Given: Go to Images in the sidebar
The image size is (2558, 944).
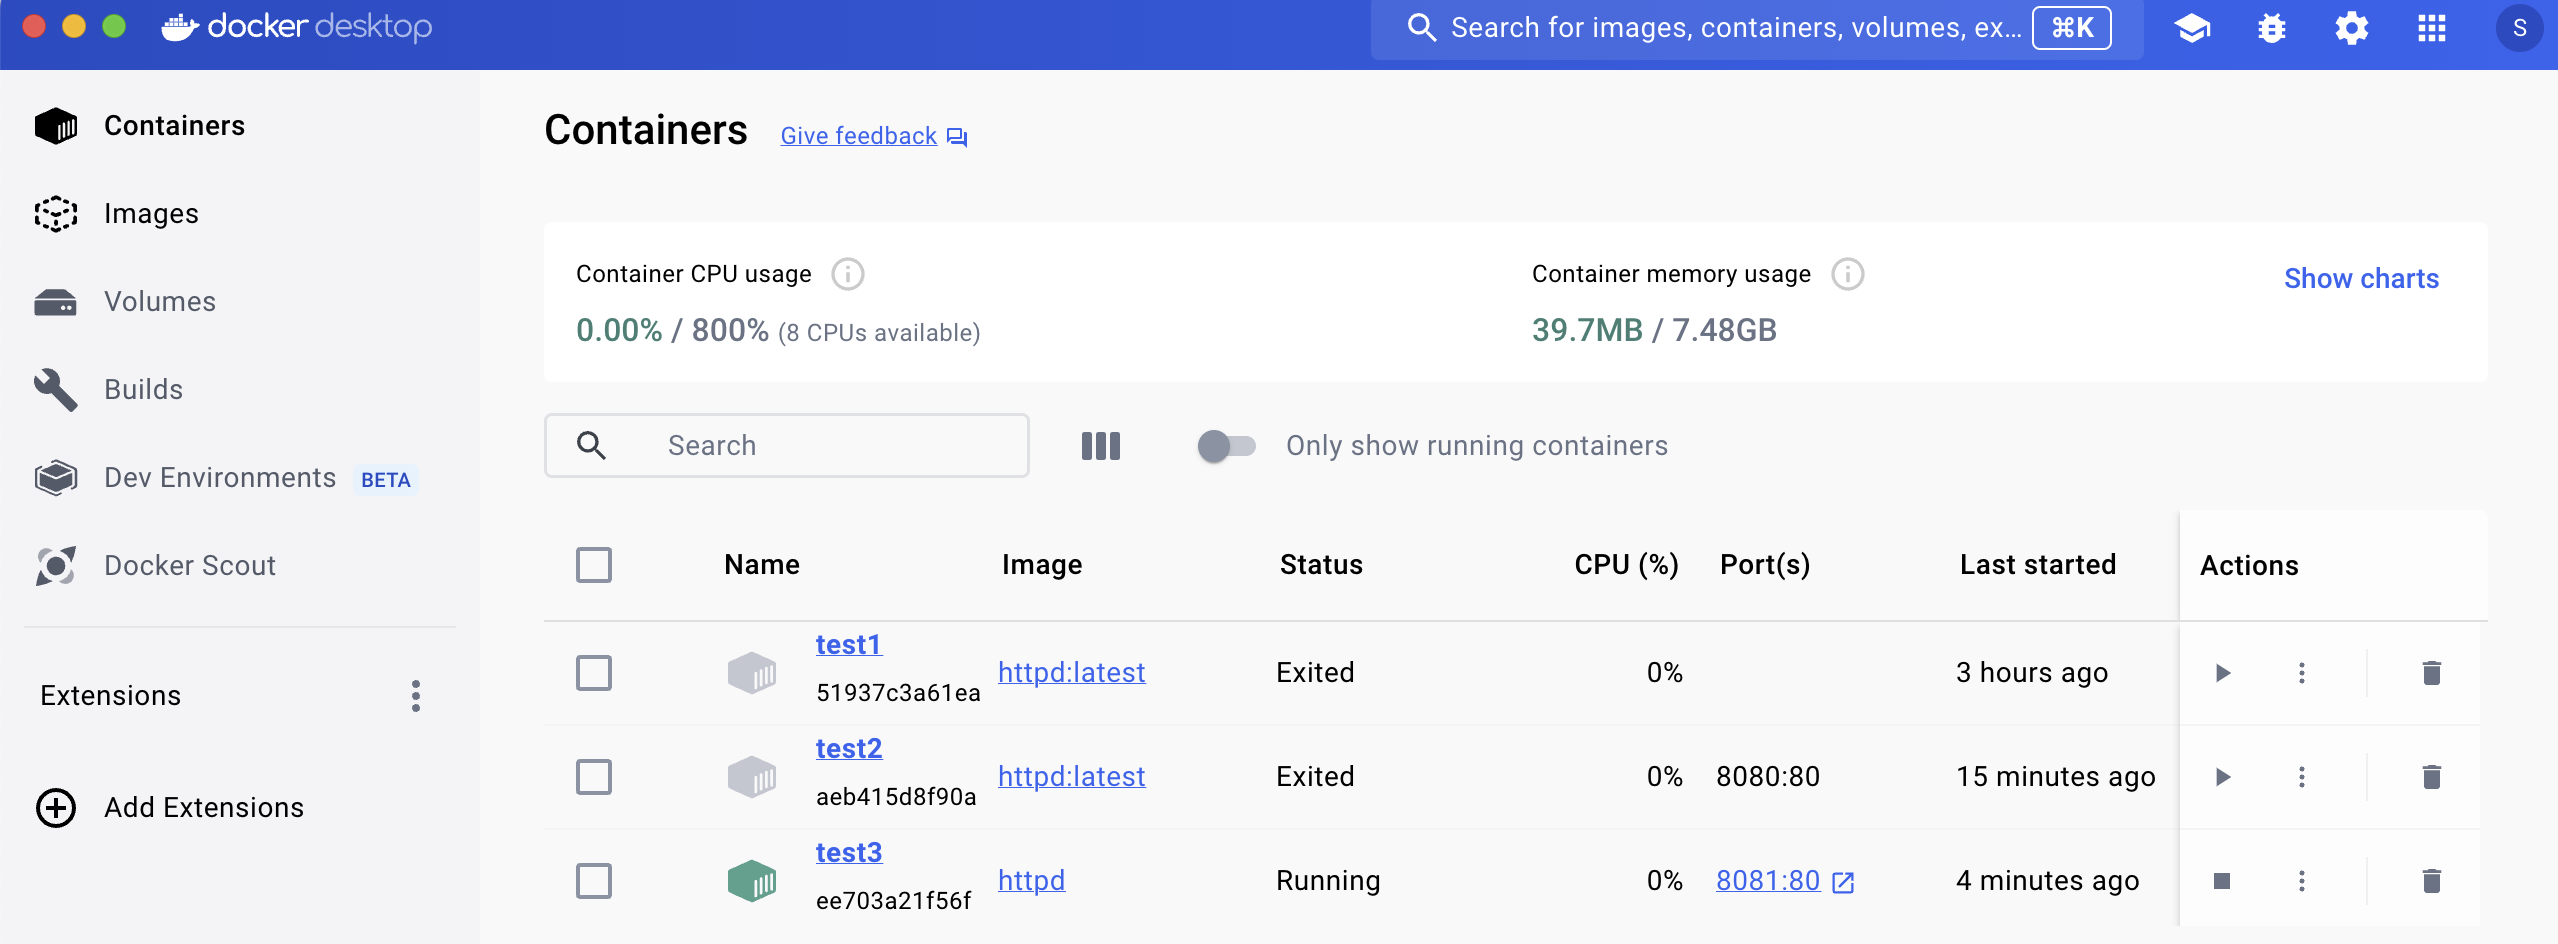Looking at the screenshot, I should pyautogui.click(x=240, y=214).
